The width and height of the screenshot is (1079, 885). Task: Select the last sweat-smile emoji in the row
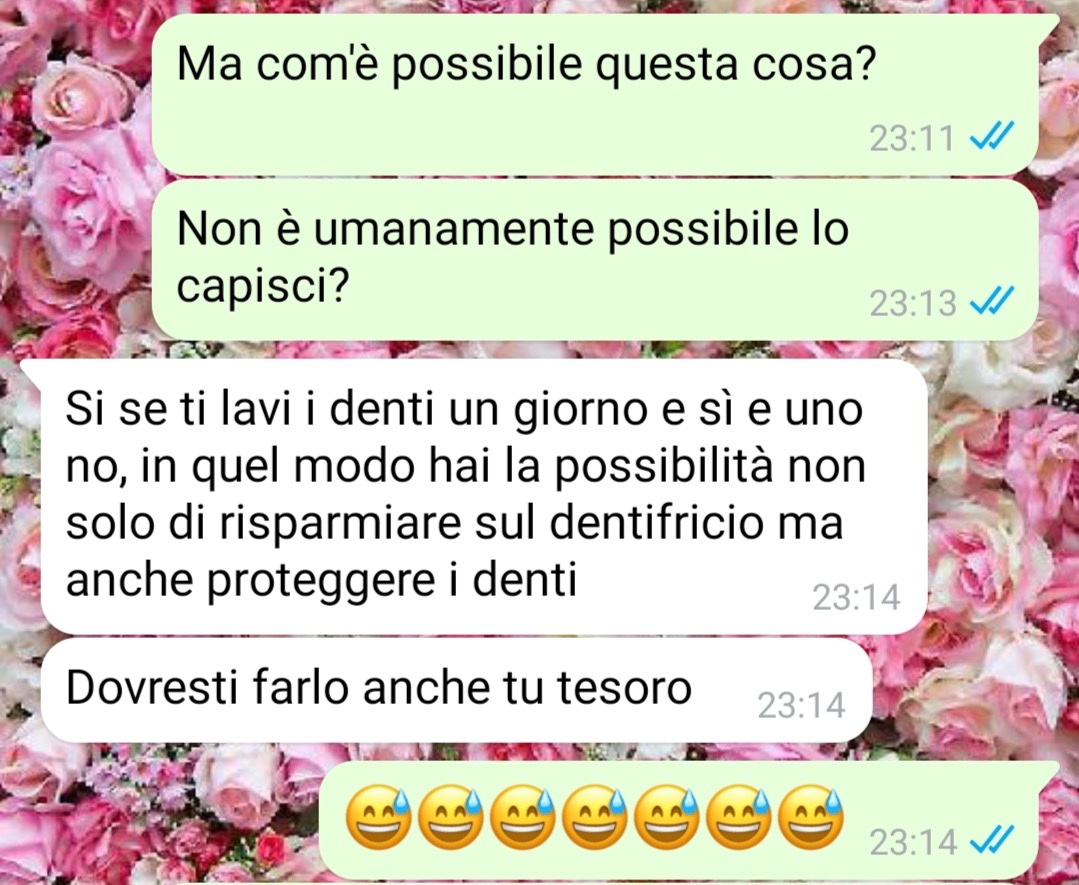click(811, 816)
